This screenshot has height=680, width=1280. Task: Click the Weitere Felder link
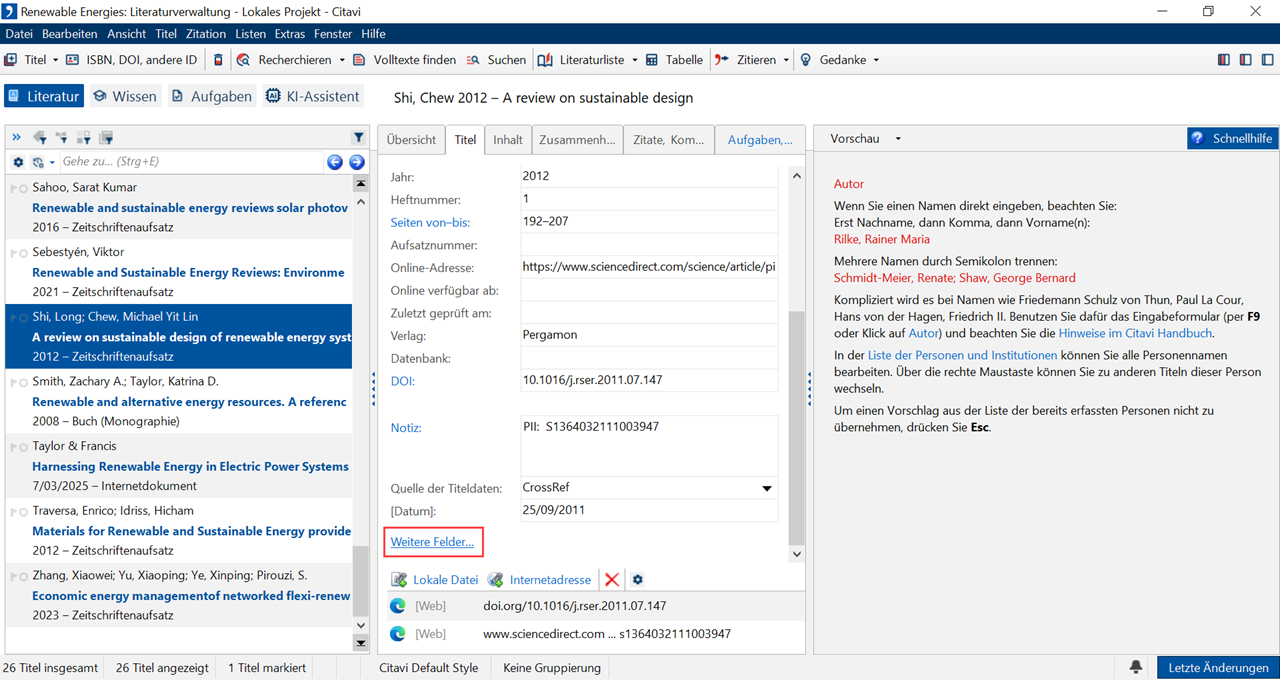[432, 542]
